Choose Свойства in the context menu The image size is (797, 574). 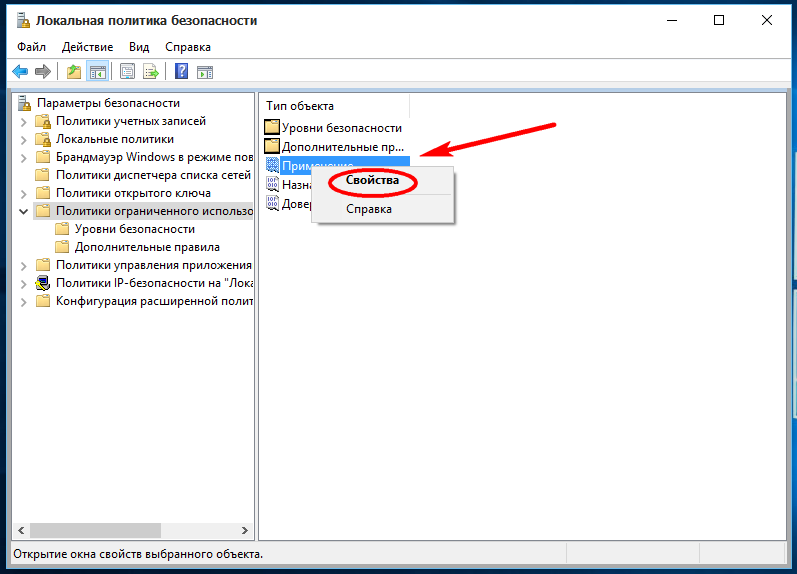click(373, 180)
